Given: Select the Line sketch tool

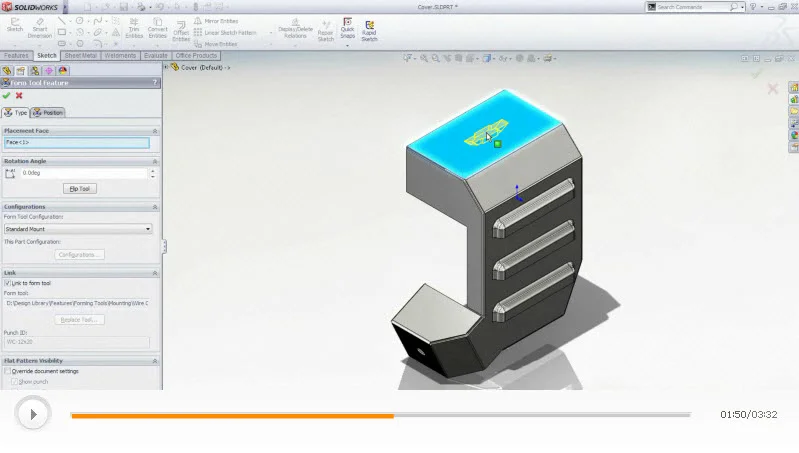Looking at the screenshot, I should 61,21.
